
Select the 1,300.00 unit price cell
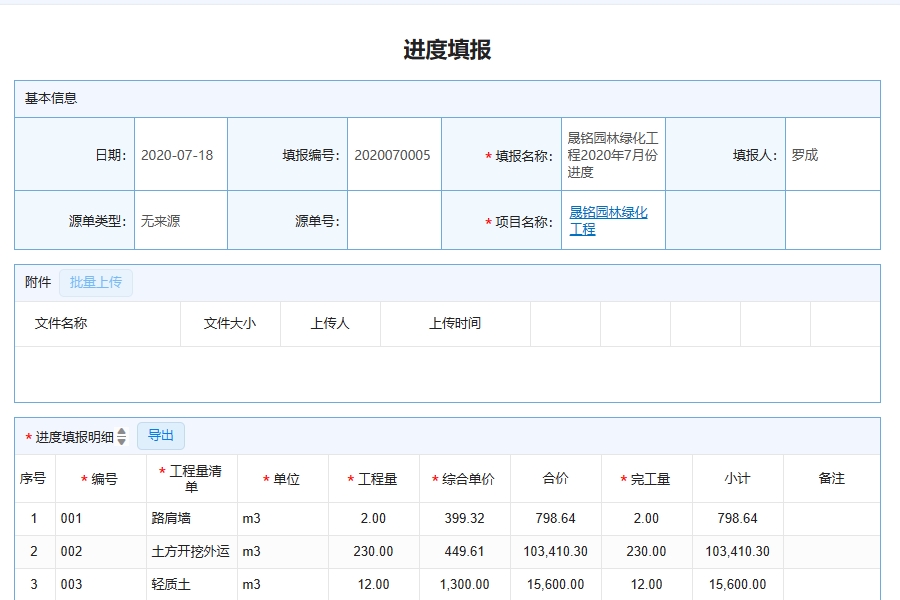coord(464,584)
